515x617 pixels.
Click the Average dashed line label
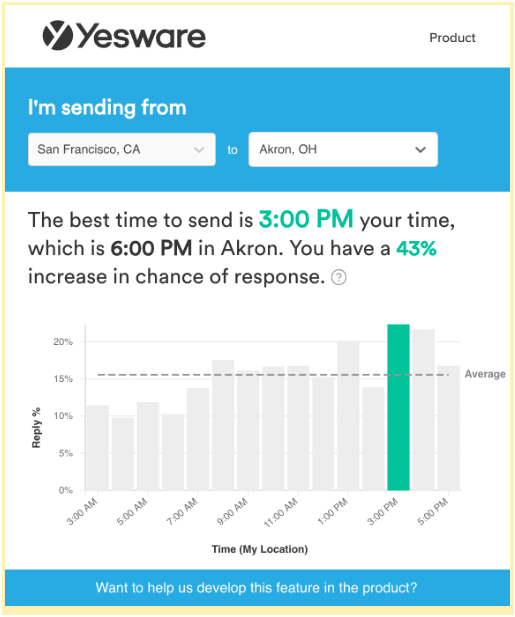coord(485,374)
